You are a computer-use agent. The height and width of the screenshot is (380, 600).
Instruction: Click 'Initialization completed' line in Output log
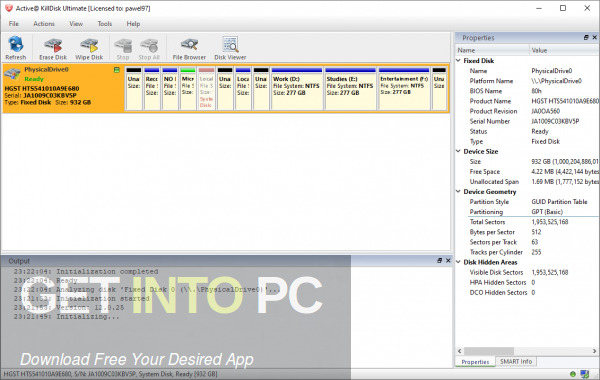tap(86, 271)
